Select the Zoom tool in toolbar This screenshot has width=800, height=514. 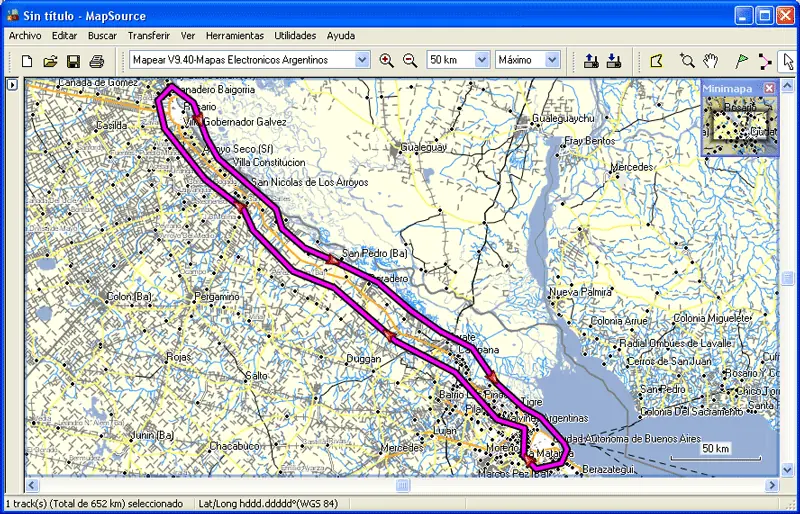pyautogui.click(x=687, y=61)
